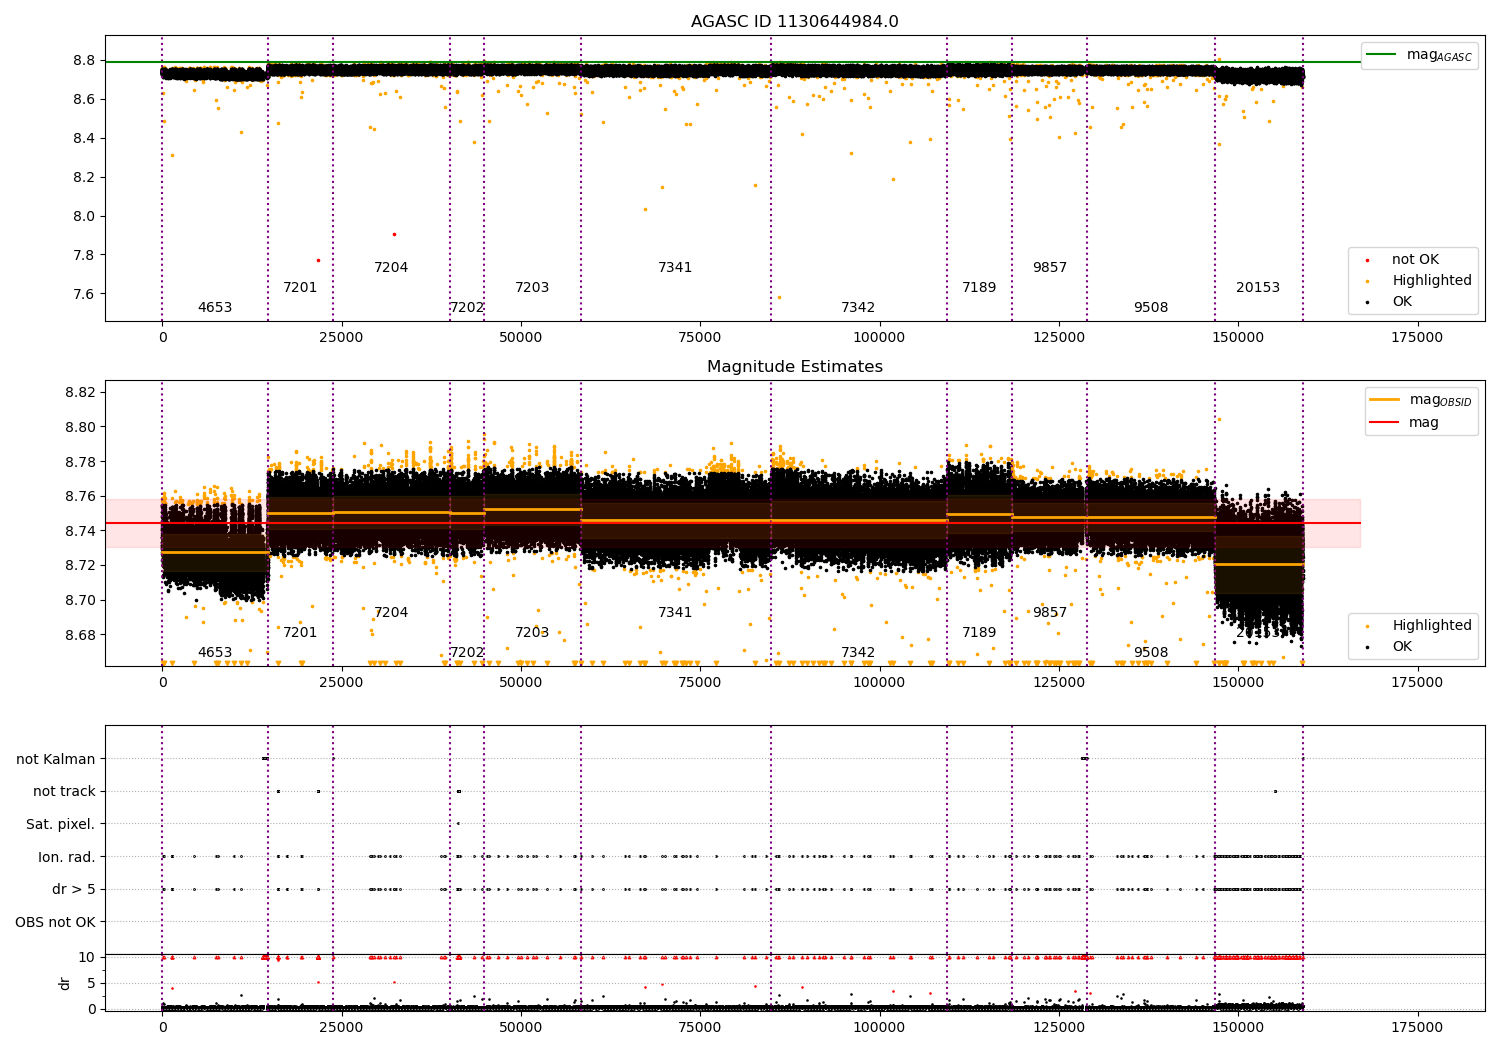Click obsid label 7201 in the top plot
This screenshot has height=1050, width=1500.
click(300, 288)
